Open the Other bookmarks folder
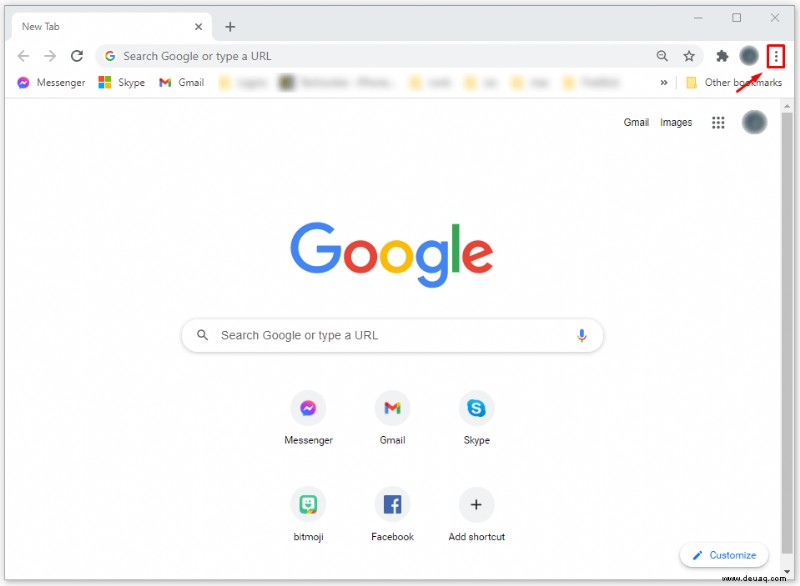800x586 pixels. (734, 83)
